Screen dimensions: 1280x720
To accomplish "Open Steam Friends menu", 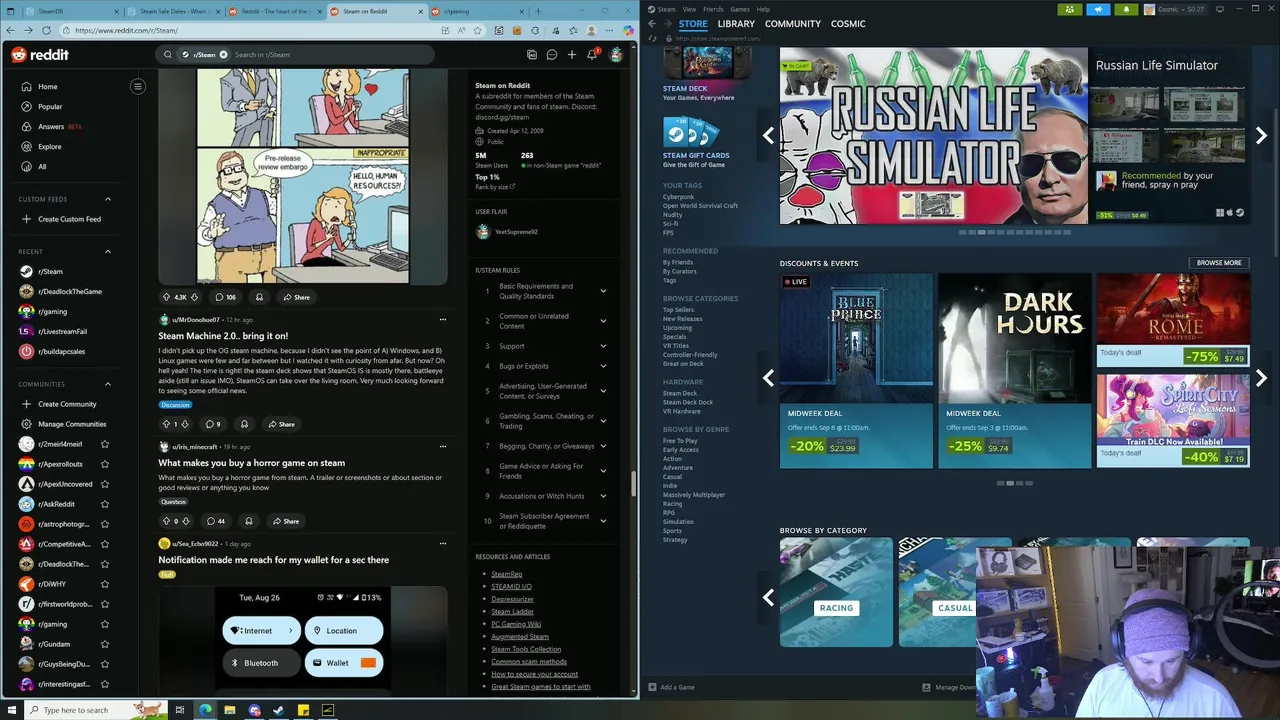I will click(x=713, y=9).
